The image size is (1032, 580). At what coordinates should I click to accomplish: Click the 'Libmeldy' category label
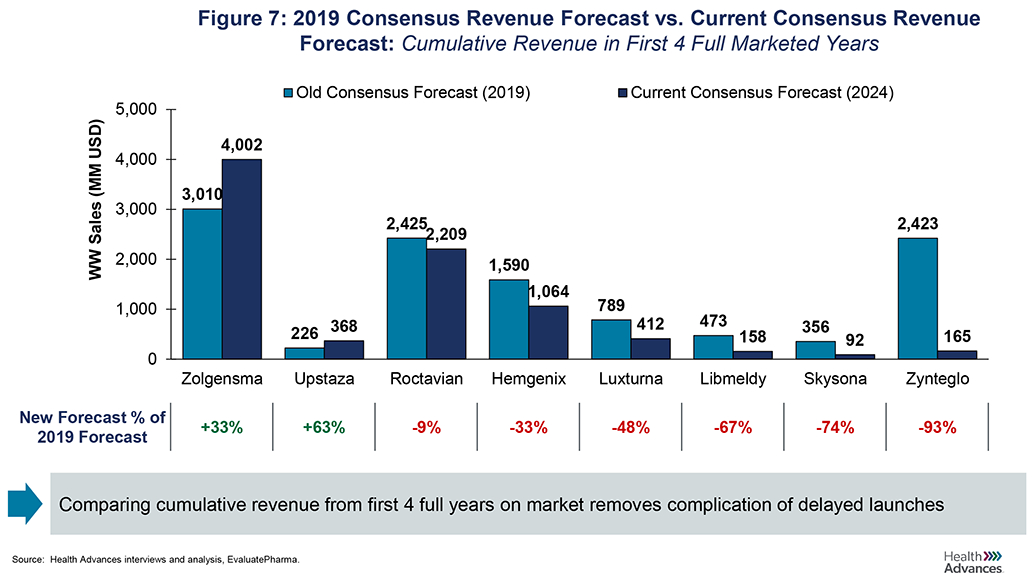coord(733,379)
